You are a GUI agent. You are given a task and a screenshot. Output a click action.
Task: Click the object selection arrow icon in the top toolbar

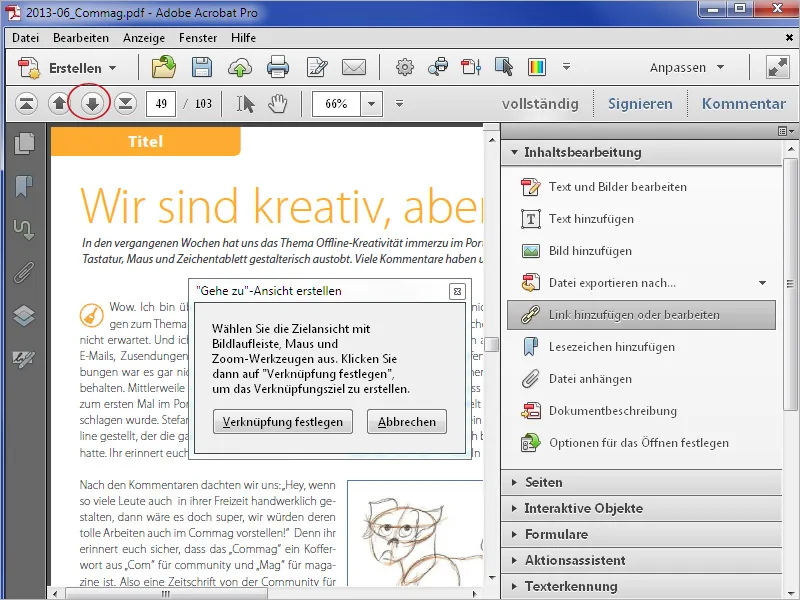(504, 67)
